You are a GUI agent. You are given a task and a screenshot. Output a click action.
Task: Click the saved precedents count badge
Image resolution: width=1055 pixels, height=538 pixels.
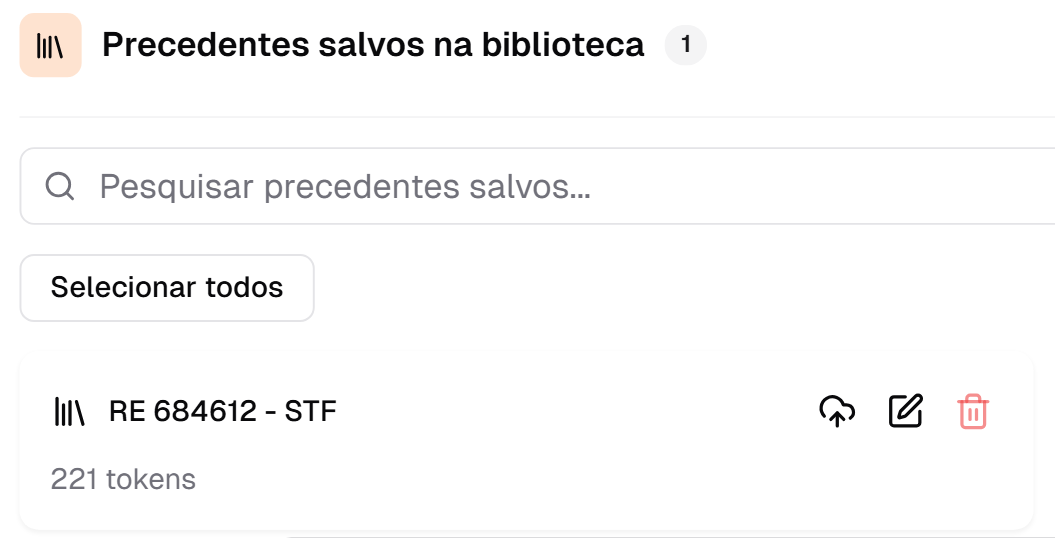click(x=686, y=45)
